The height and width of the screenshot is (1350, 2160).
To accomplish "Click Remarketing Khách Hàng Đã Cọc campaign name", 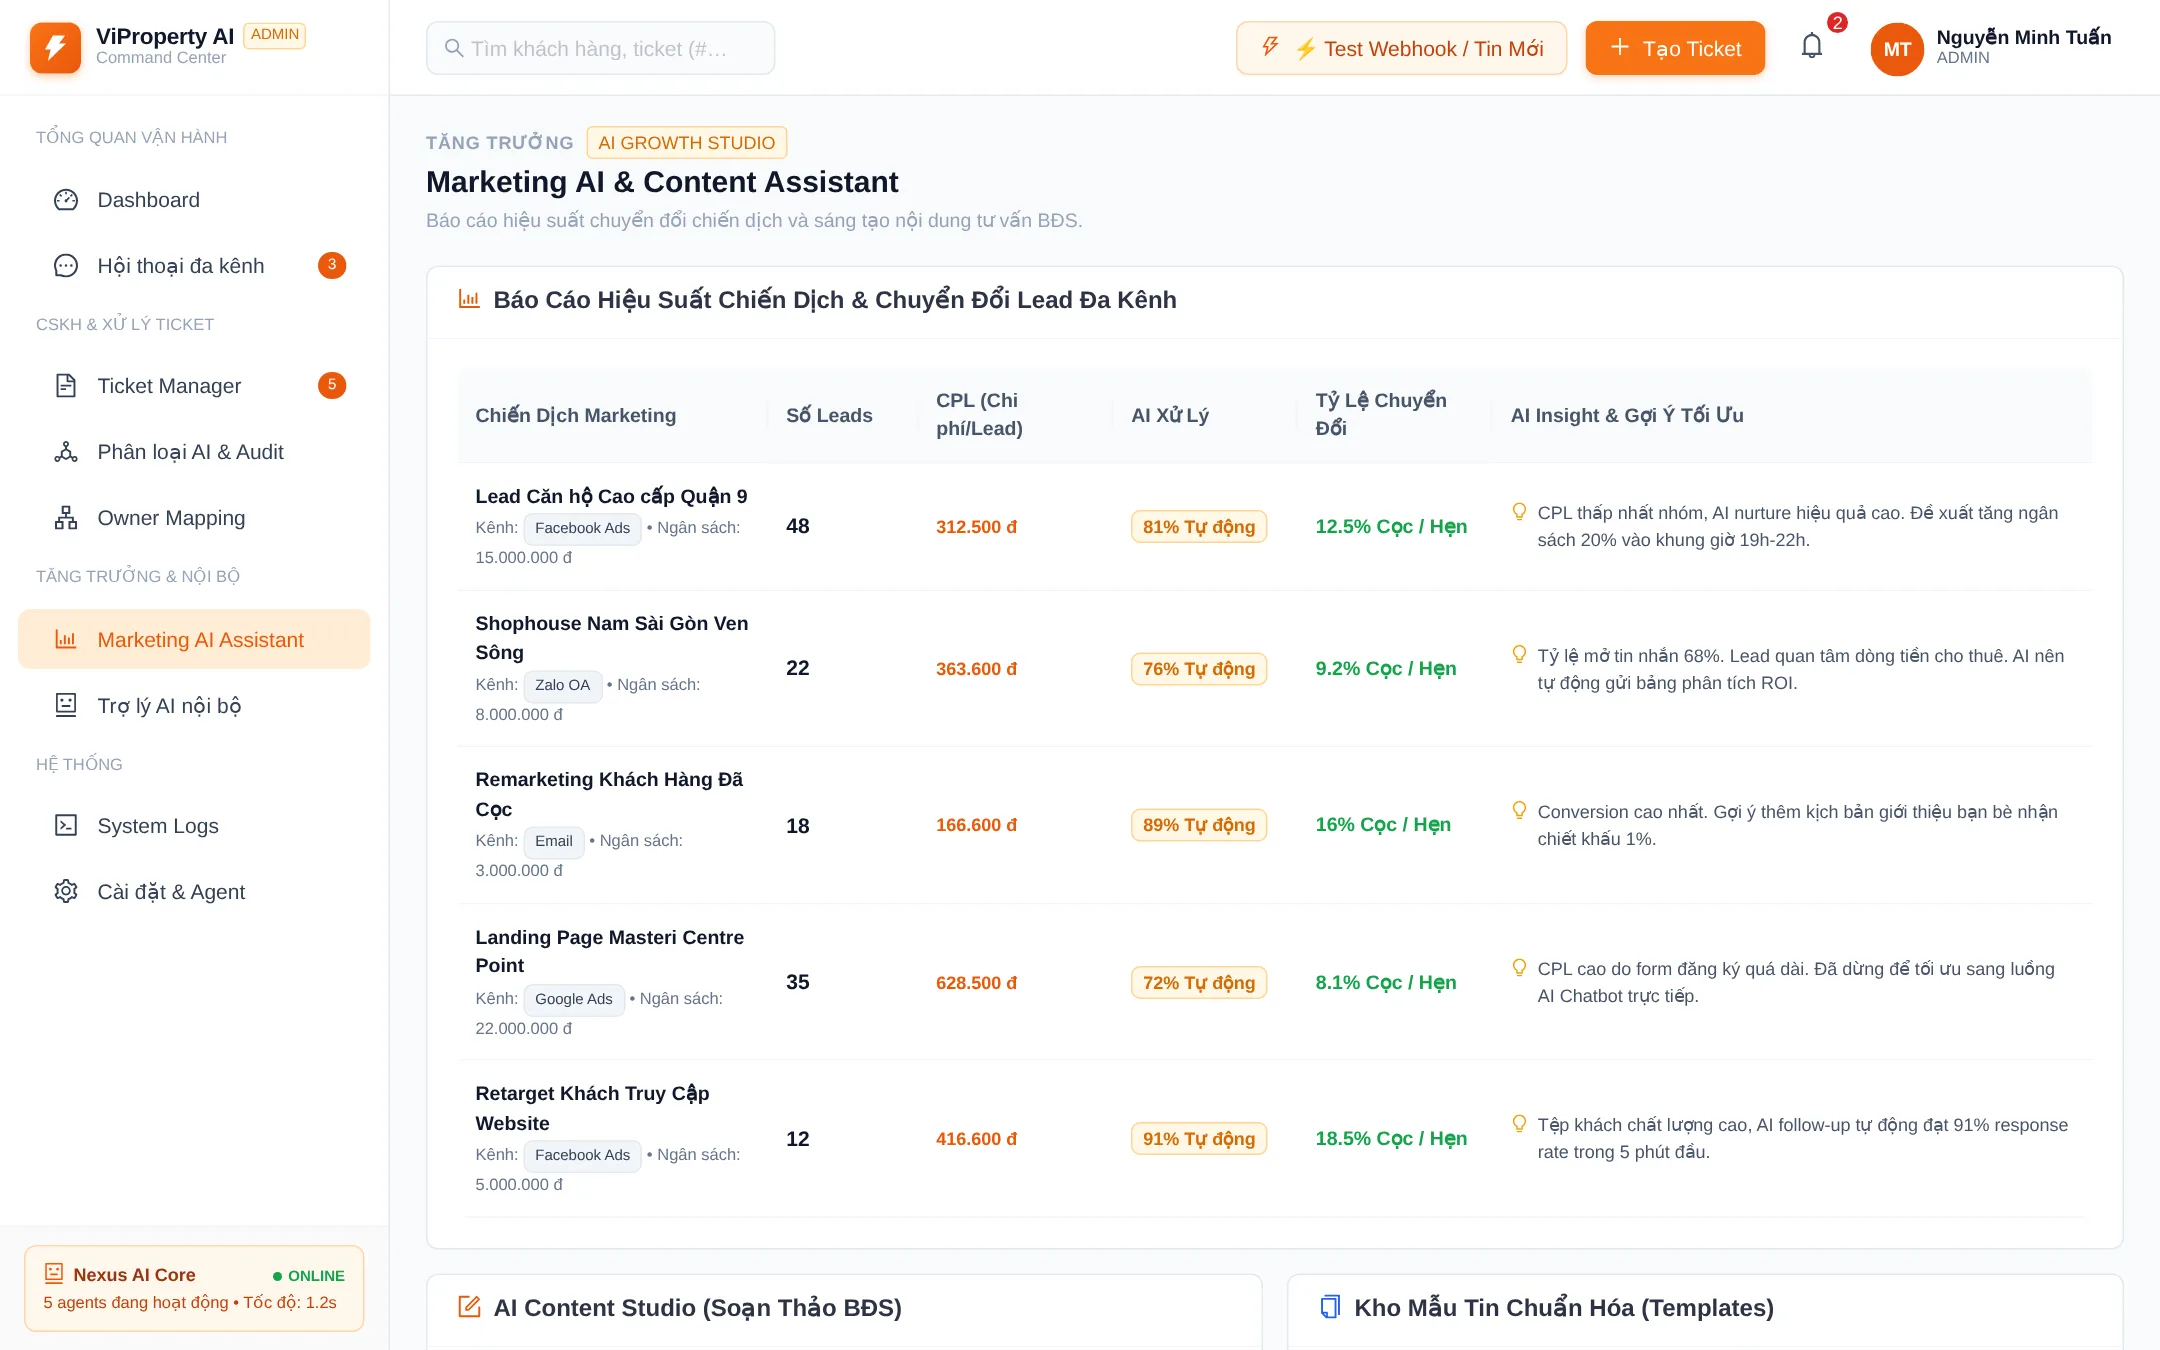I will pos(609,794).
